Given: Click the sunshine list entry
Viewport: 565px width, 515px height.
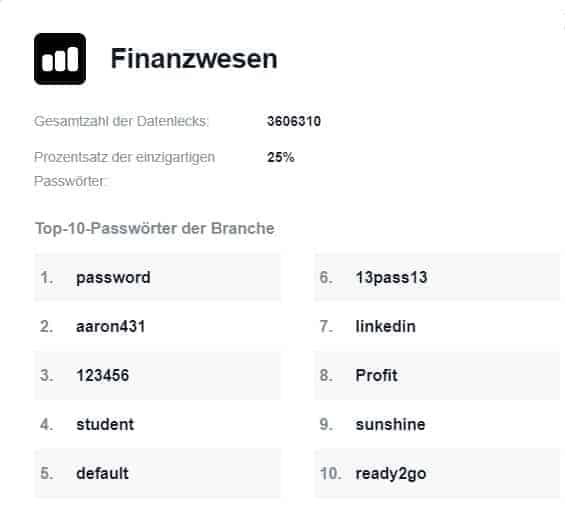Looking at the screenshot, I should pos(437,425).
